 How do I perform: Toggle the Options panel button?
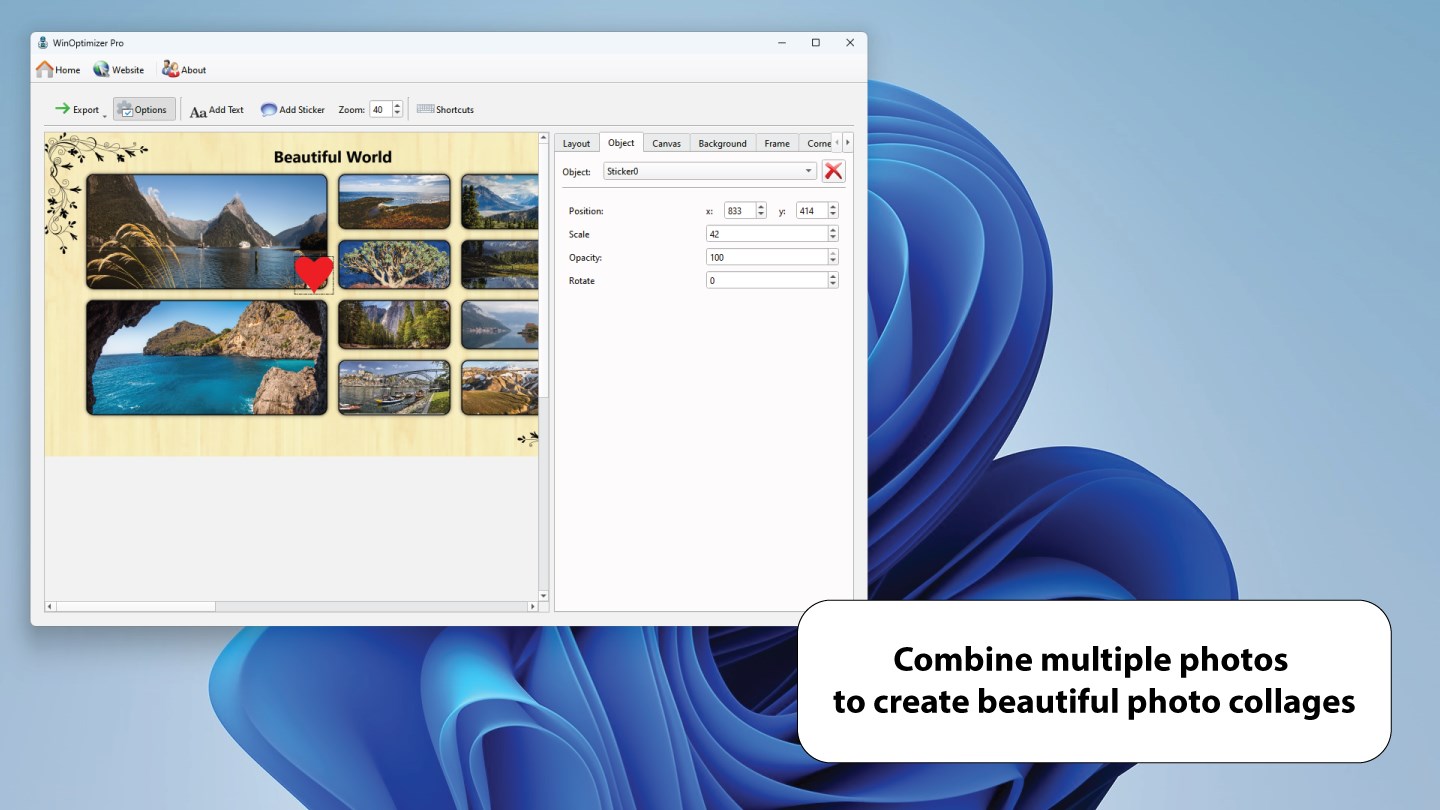144,110
